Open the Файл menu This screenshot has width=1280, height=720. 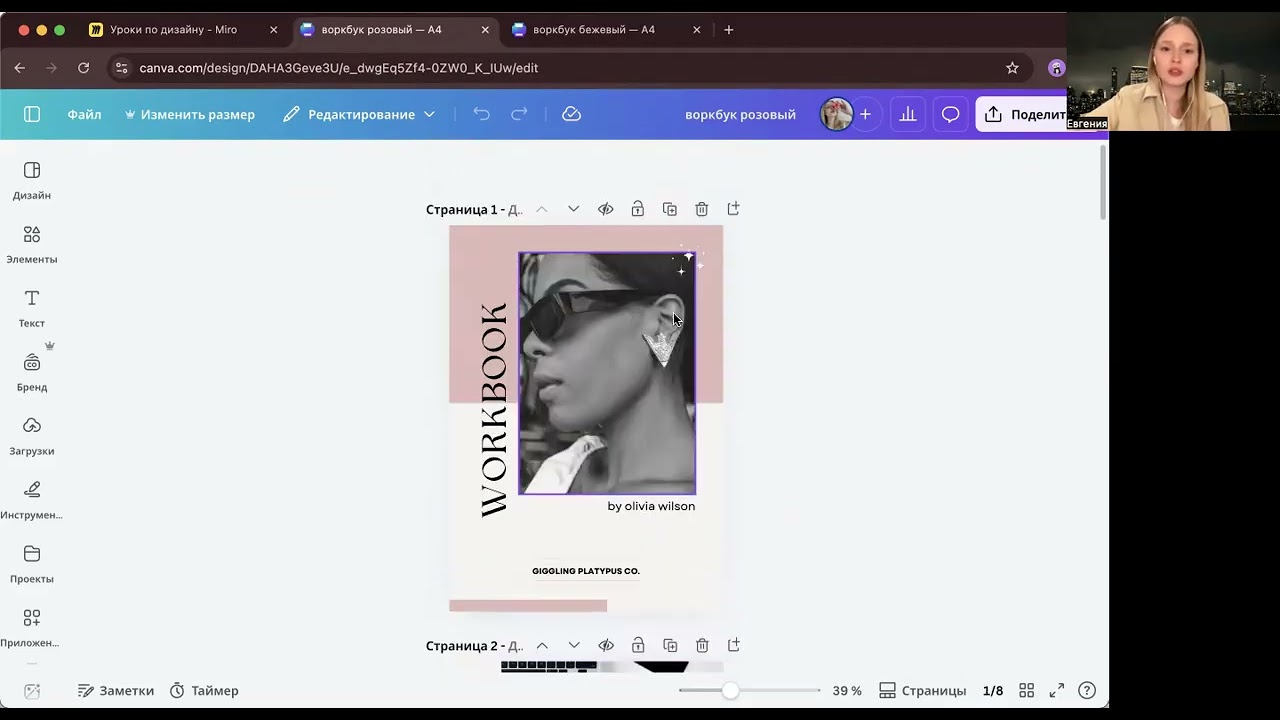(x=84, y=114)
